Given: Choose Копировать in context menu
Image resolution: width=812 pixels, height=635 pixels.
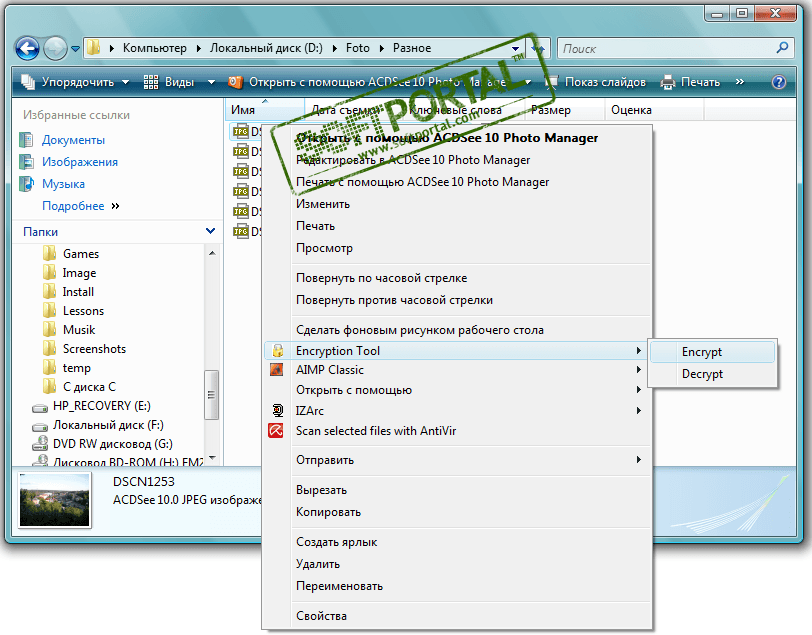Looking at the screenshot, I should coord(328,512).
